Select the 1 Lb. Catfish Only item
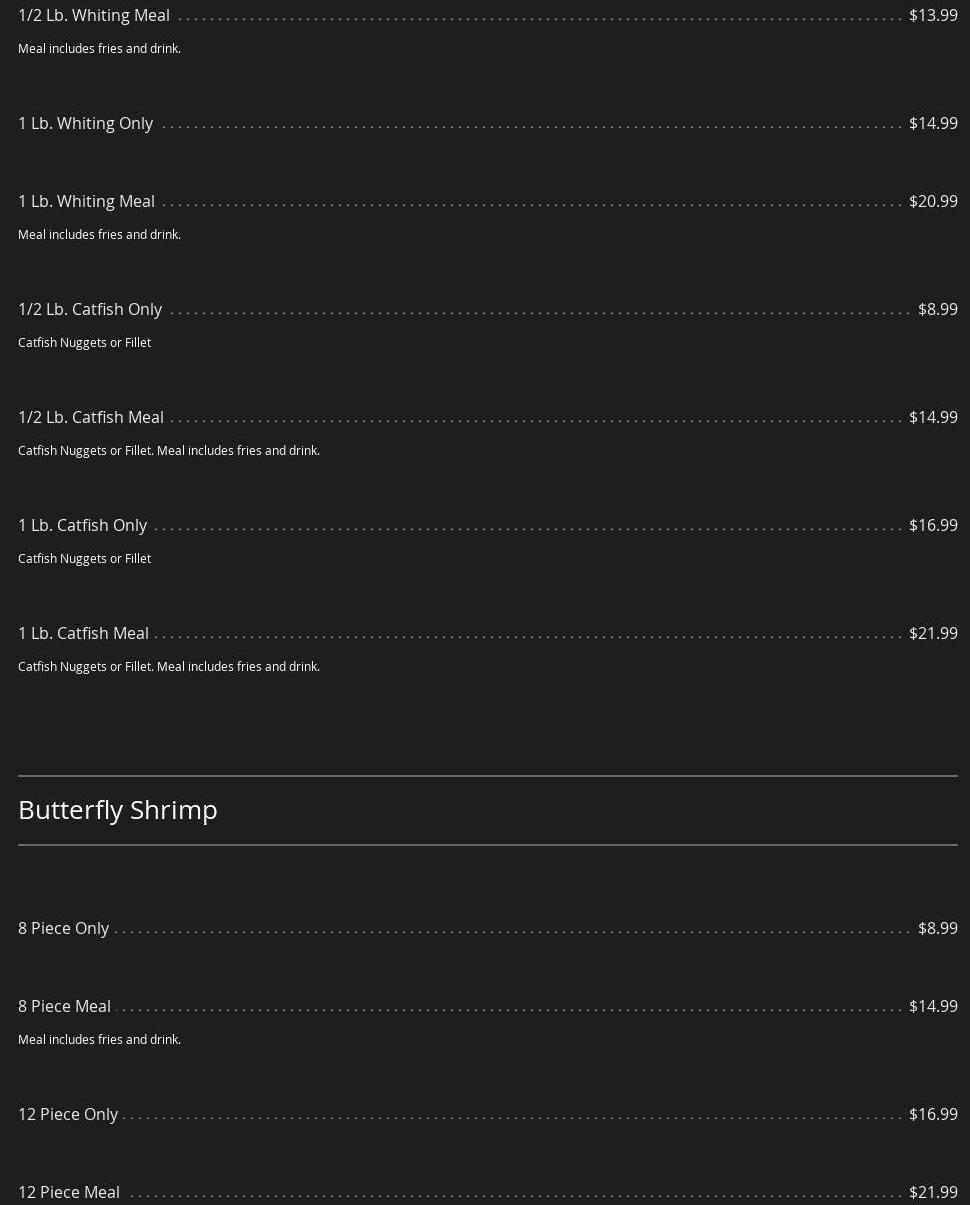This screenshot has width=970, height=1205. coord(83,525)
